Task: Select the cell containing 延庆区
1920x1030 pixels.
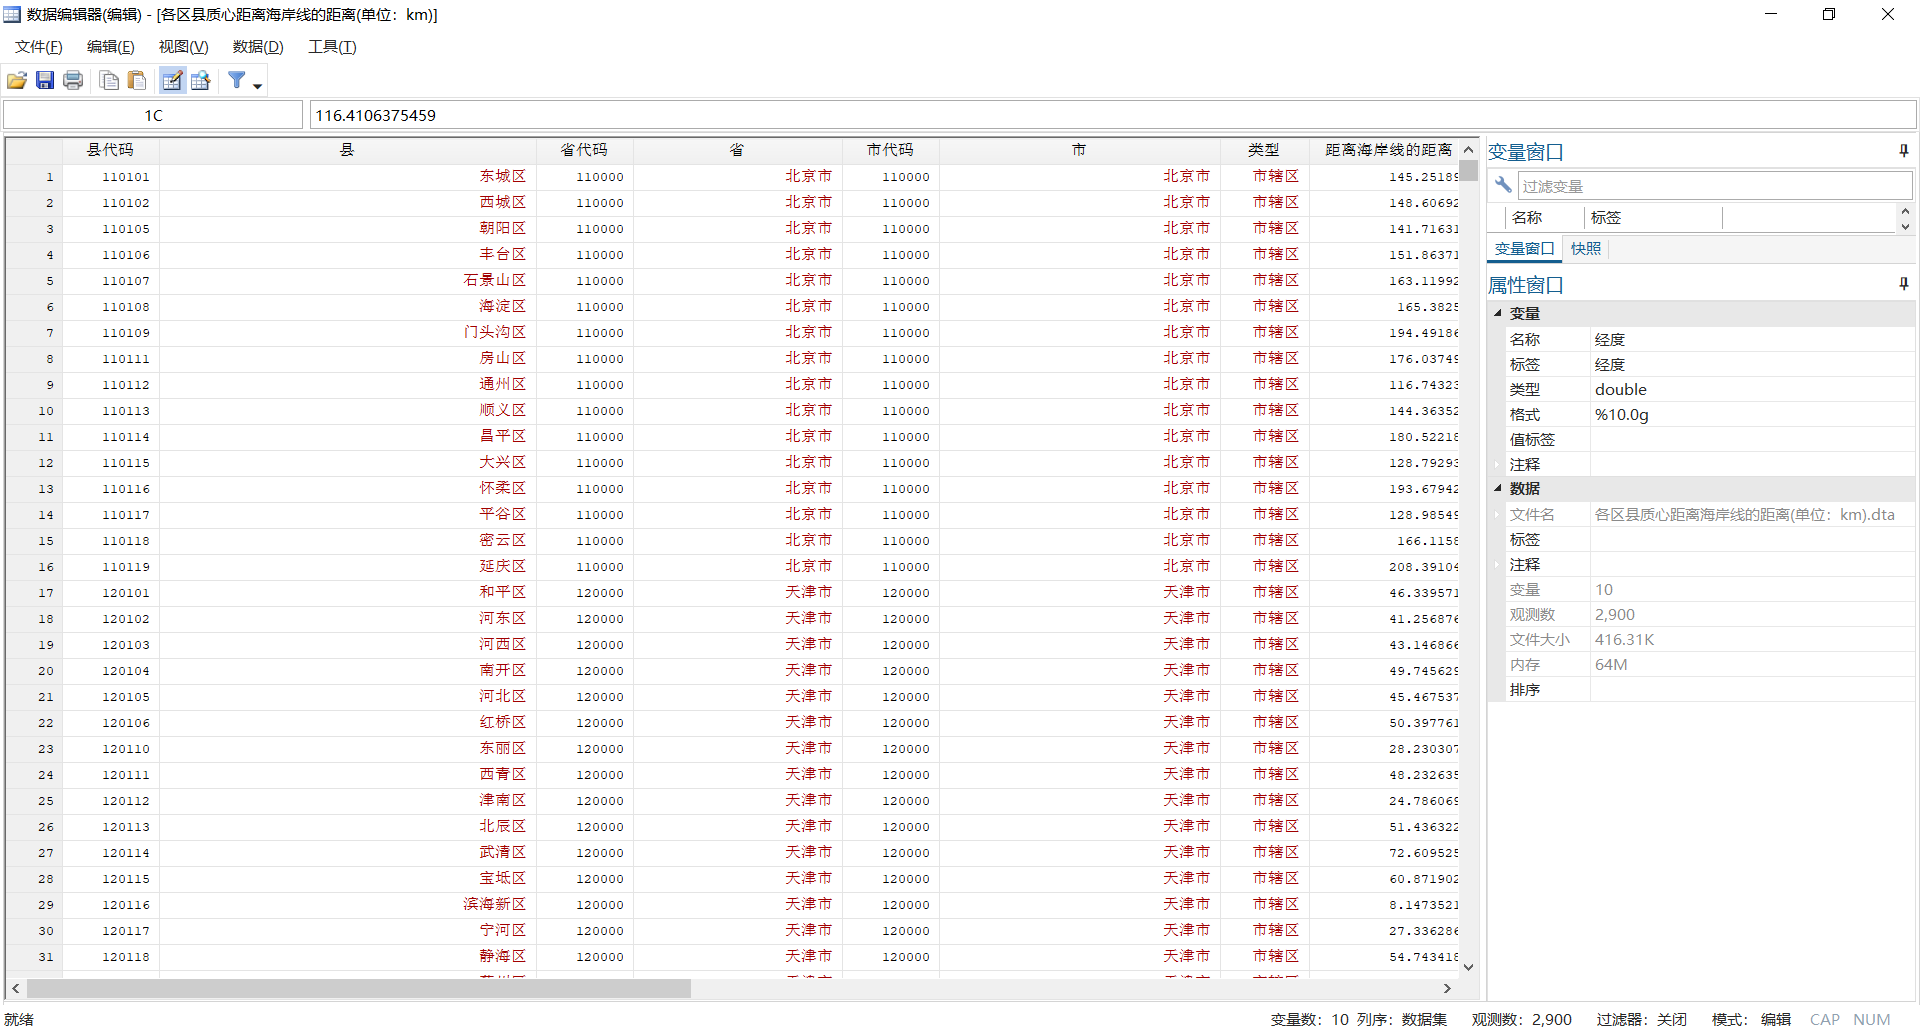Action: coord(347,567)
